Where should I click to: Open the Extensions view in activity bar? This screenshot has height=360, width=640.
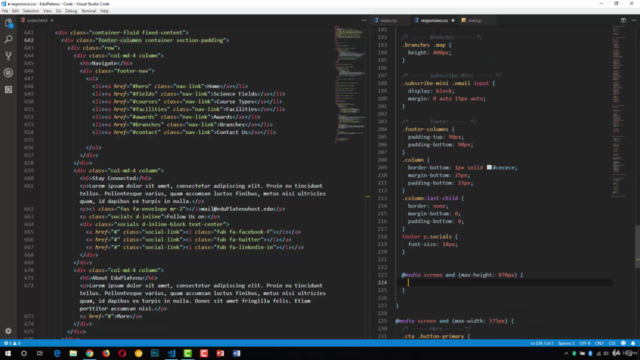(x=8, y=89)
